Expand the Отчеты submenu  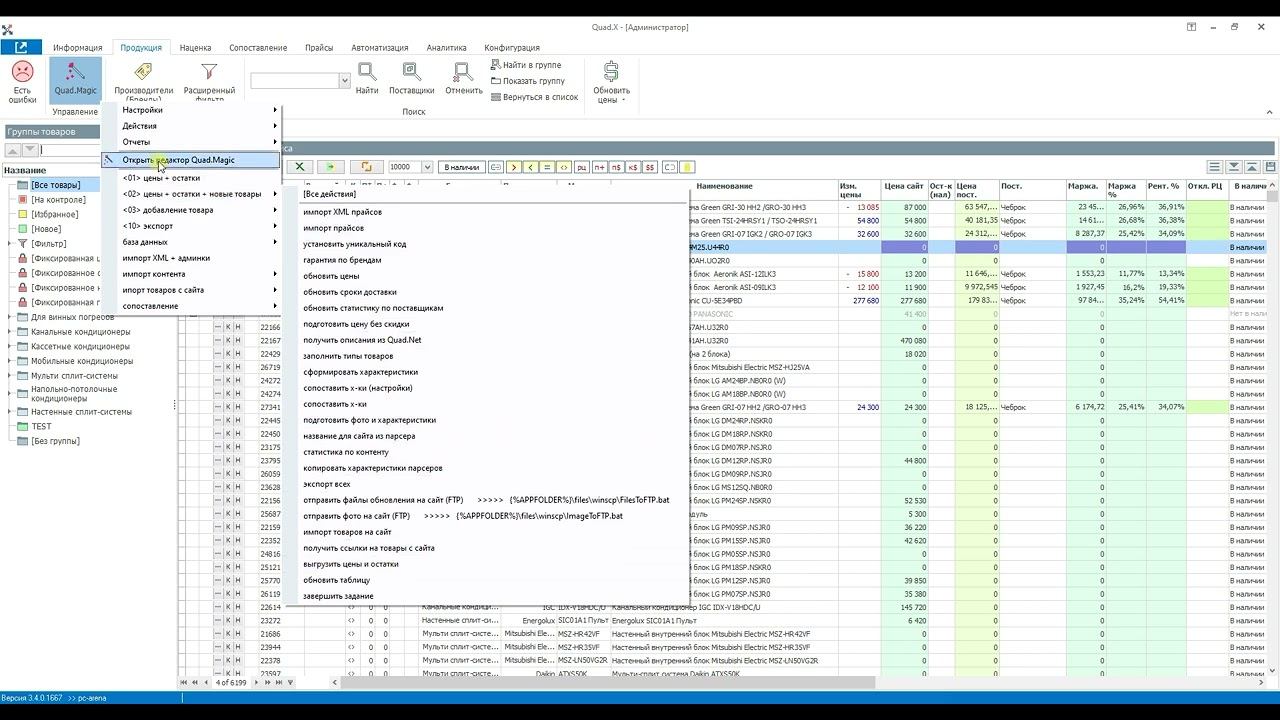192,142
